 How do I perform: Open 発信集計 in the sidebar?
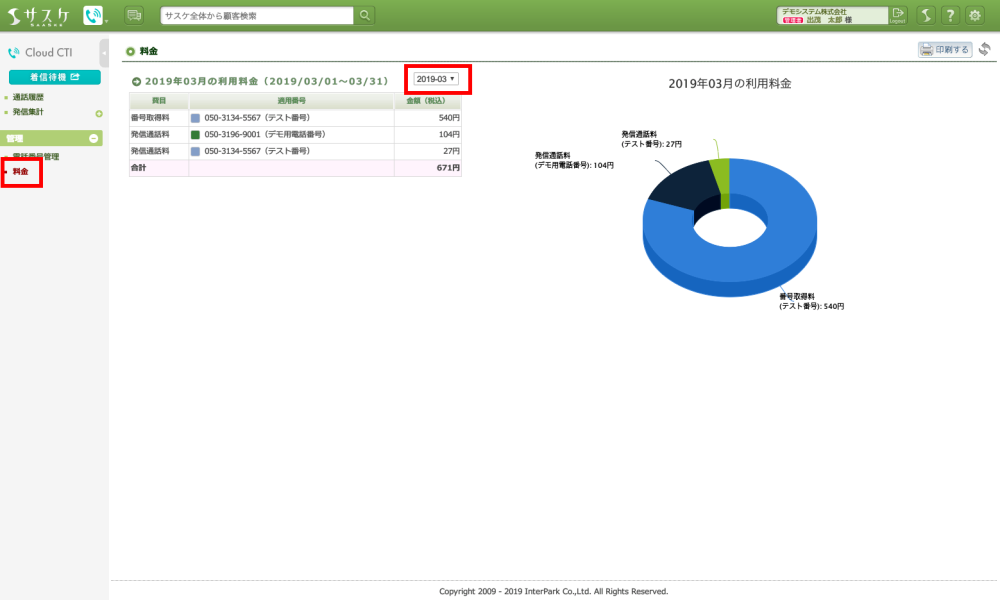(28, 112)
